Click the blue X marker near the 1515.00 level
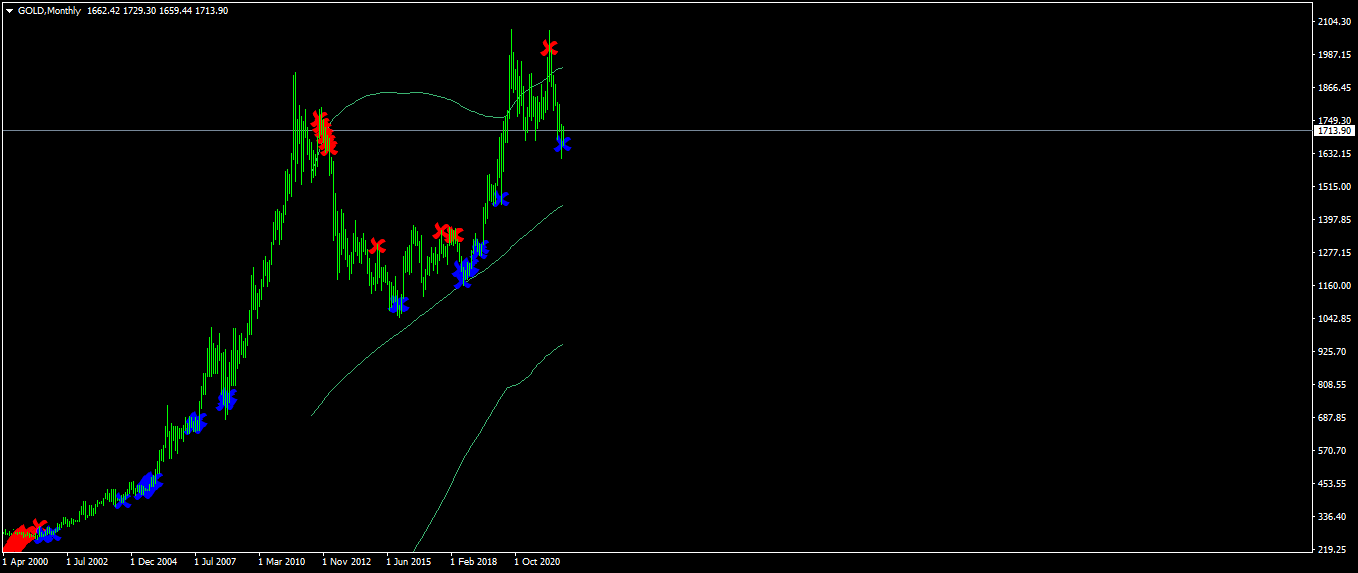Viewport: 1358px width, 573px height. click(x=500, y=198)
